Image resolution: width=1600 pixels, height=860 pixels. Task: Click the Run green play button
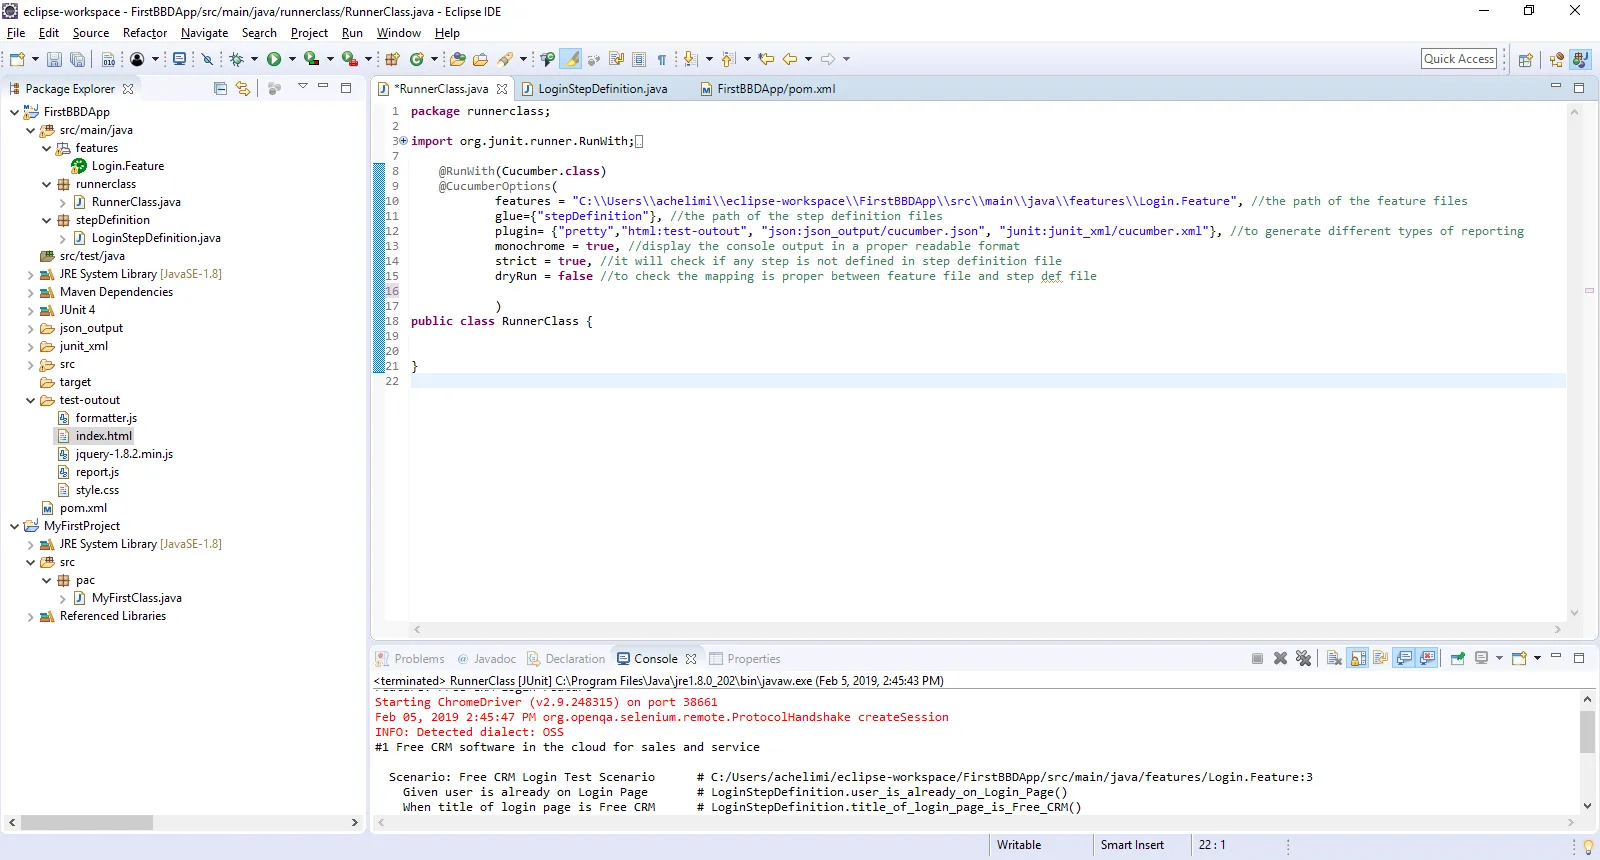(x=274, y=60)
